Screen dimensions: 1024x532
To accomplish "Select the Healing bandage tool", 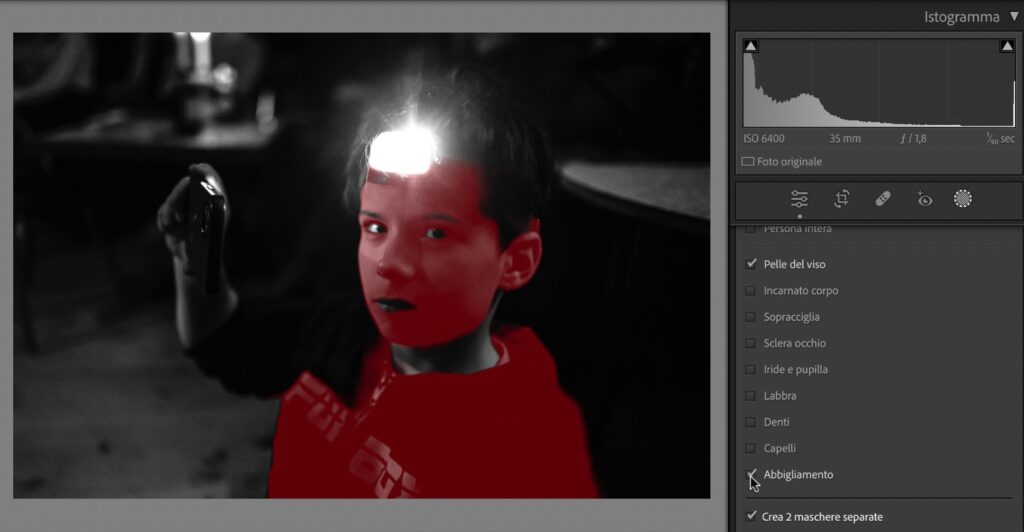I will 882,199.
